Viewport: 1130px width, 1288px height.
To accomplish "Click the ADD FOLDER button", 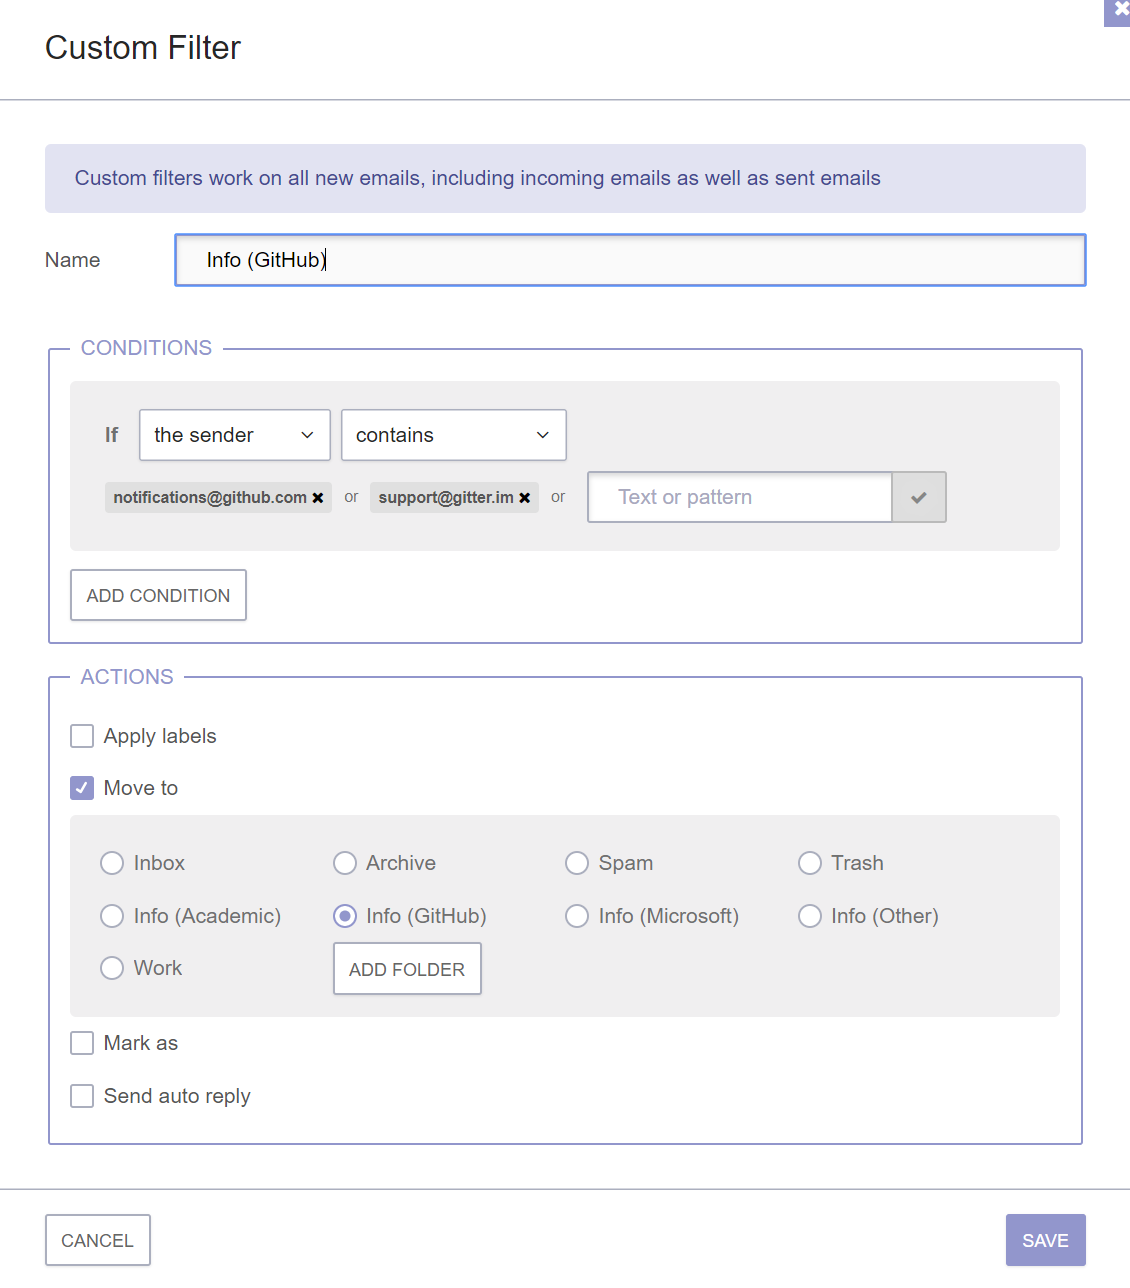I will [407, 969].
